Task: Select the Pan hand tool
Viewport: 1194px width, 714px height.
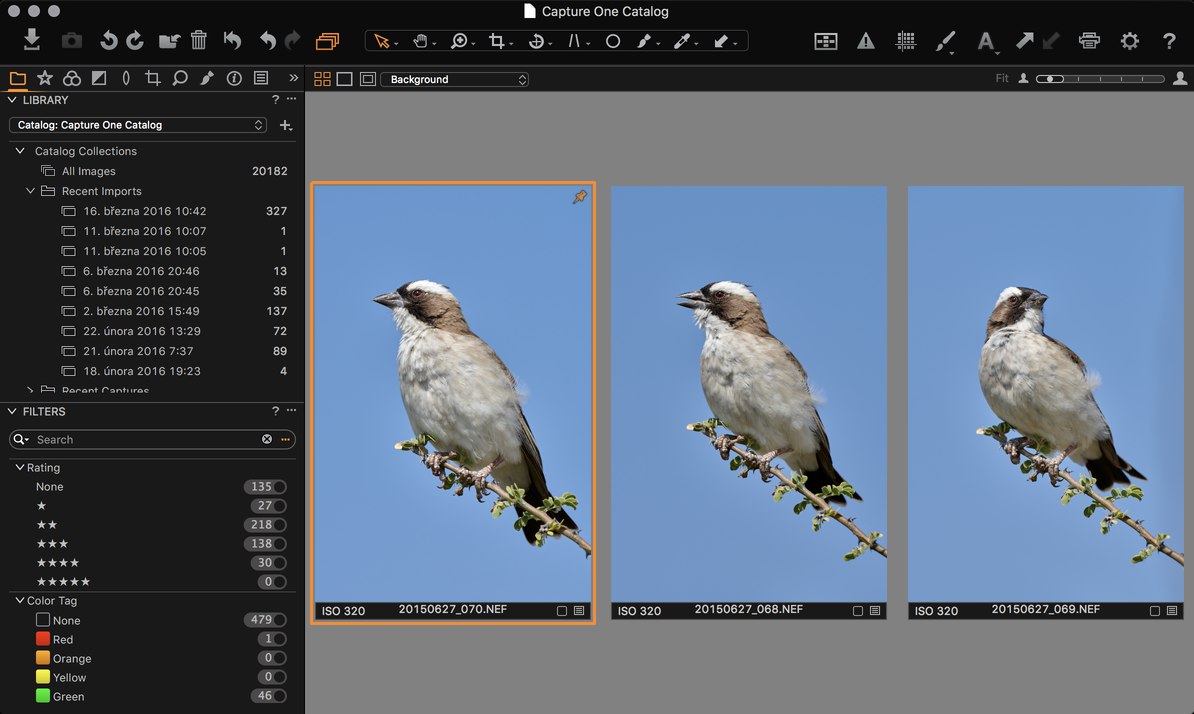Action: point(420,41)
